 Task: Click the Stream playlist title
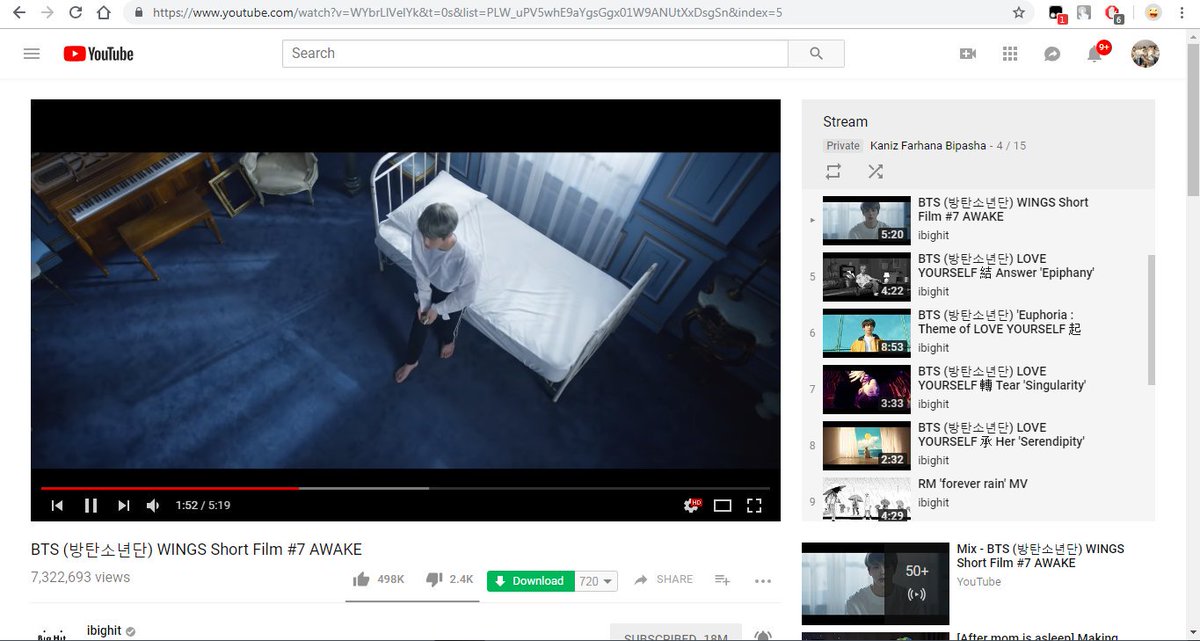coord(845,122)
